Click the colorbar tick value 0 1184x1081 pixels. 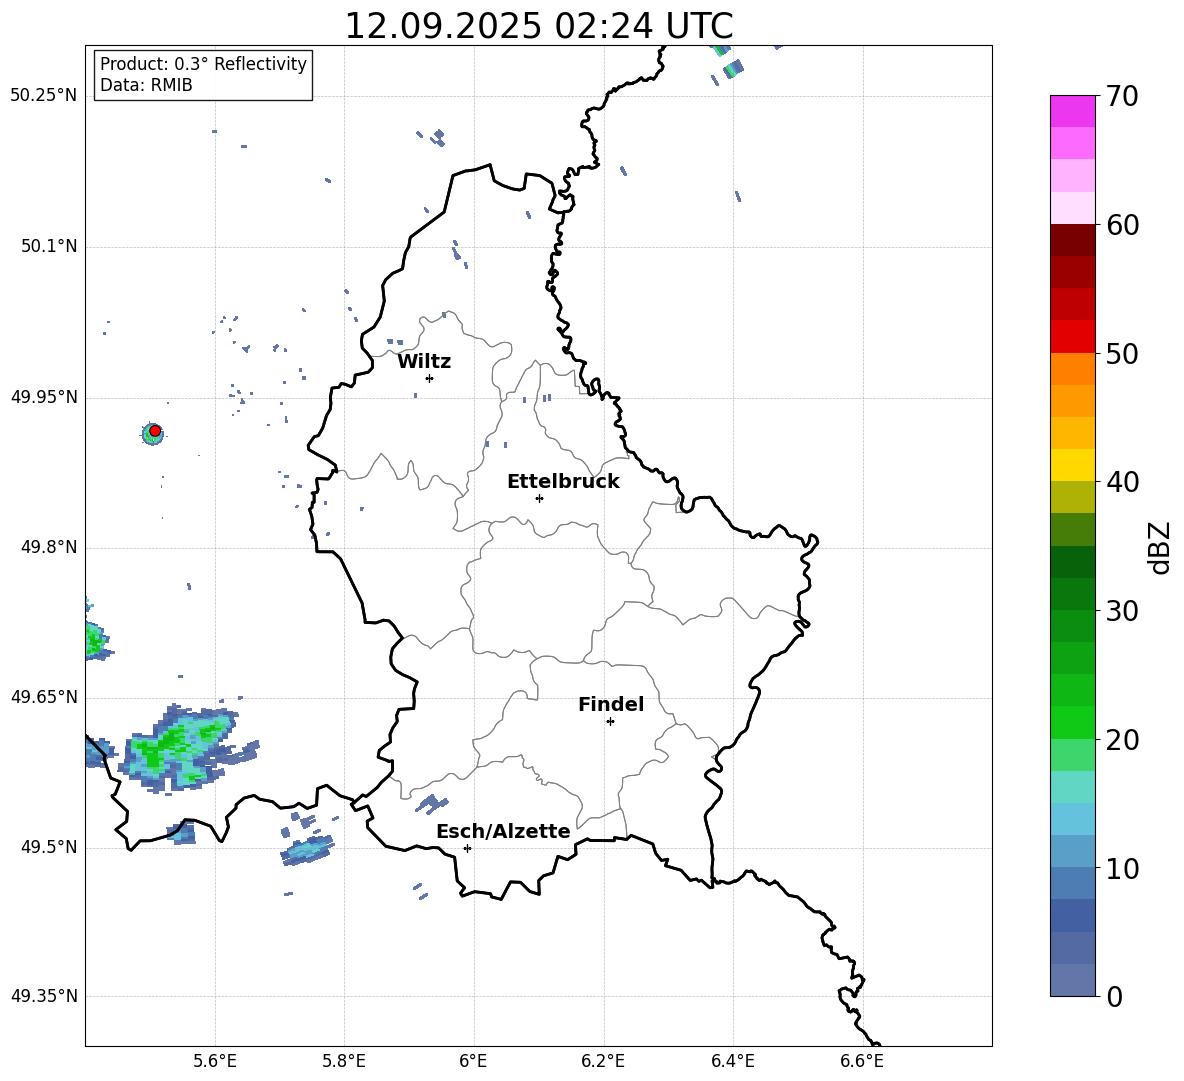click(x=1115, y=997)
